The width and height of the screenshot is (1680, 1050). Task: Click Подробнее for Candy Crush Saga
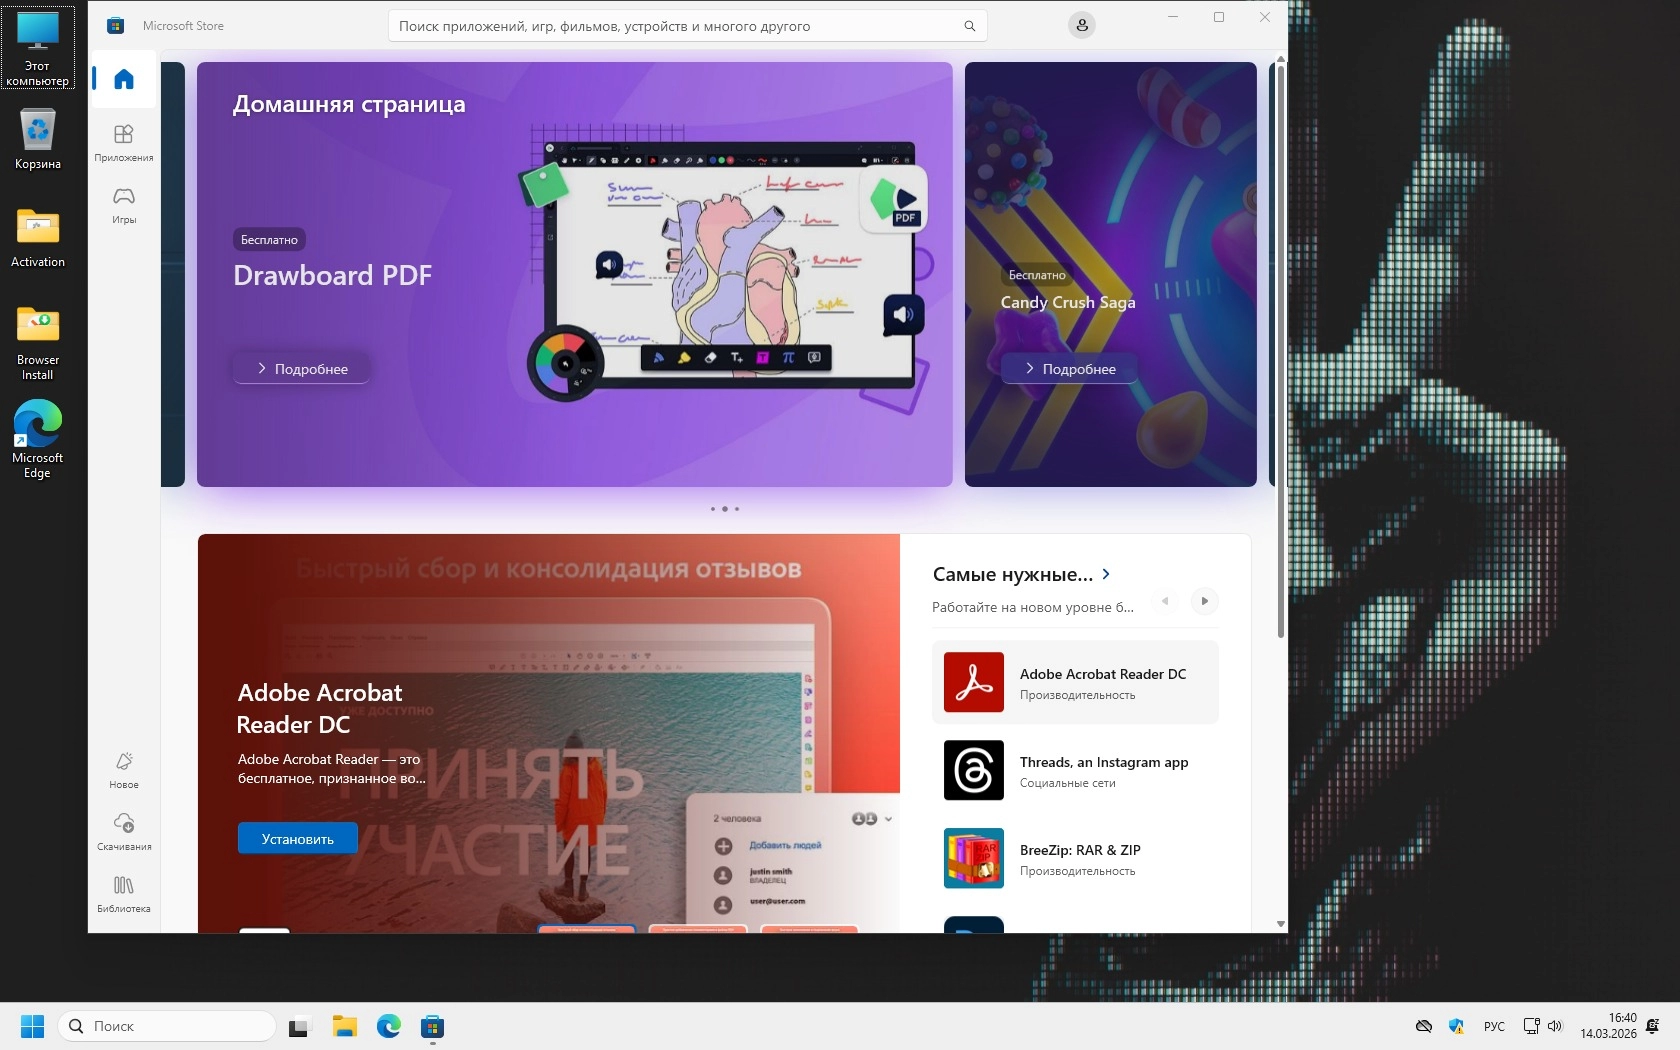click(x=1069, y=368)
